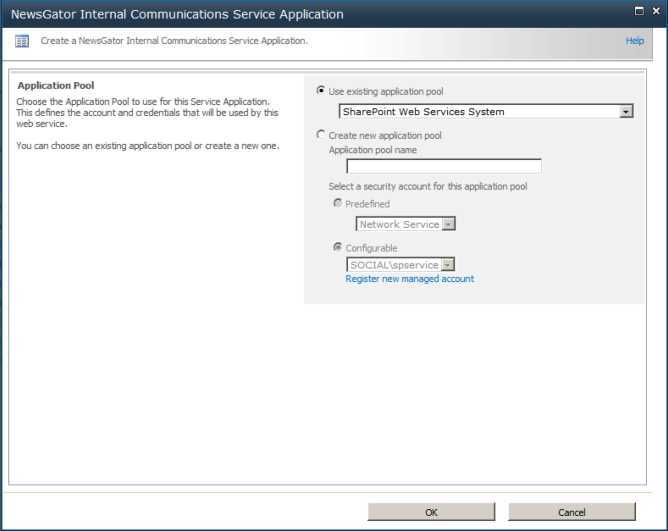Viewport: 668px width, 531px height.
Task: Close the NewsGator Service Application dialog
Action: pyautogui.click(x=655, y=11)
